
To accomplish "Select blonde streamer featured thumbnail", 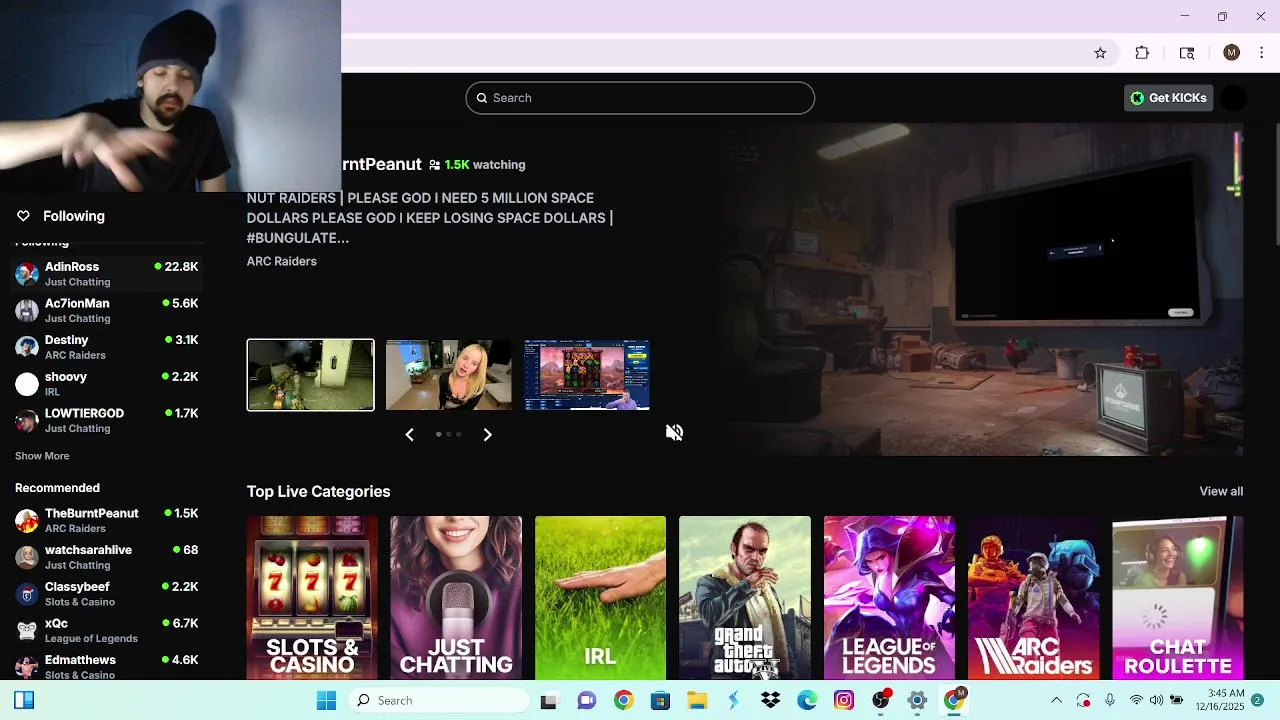I will tap(448, 375).
